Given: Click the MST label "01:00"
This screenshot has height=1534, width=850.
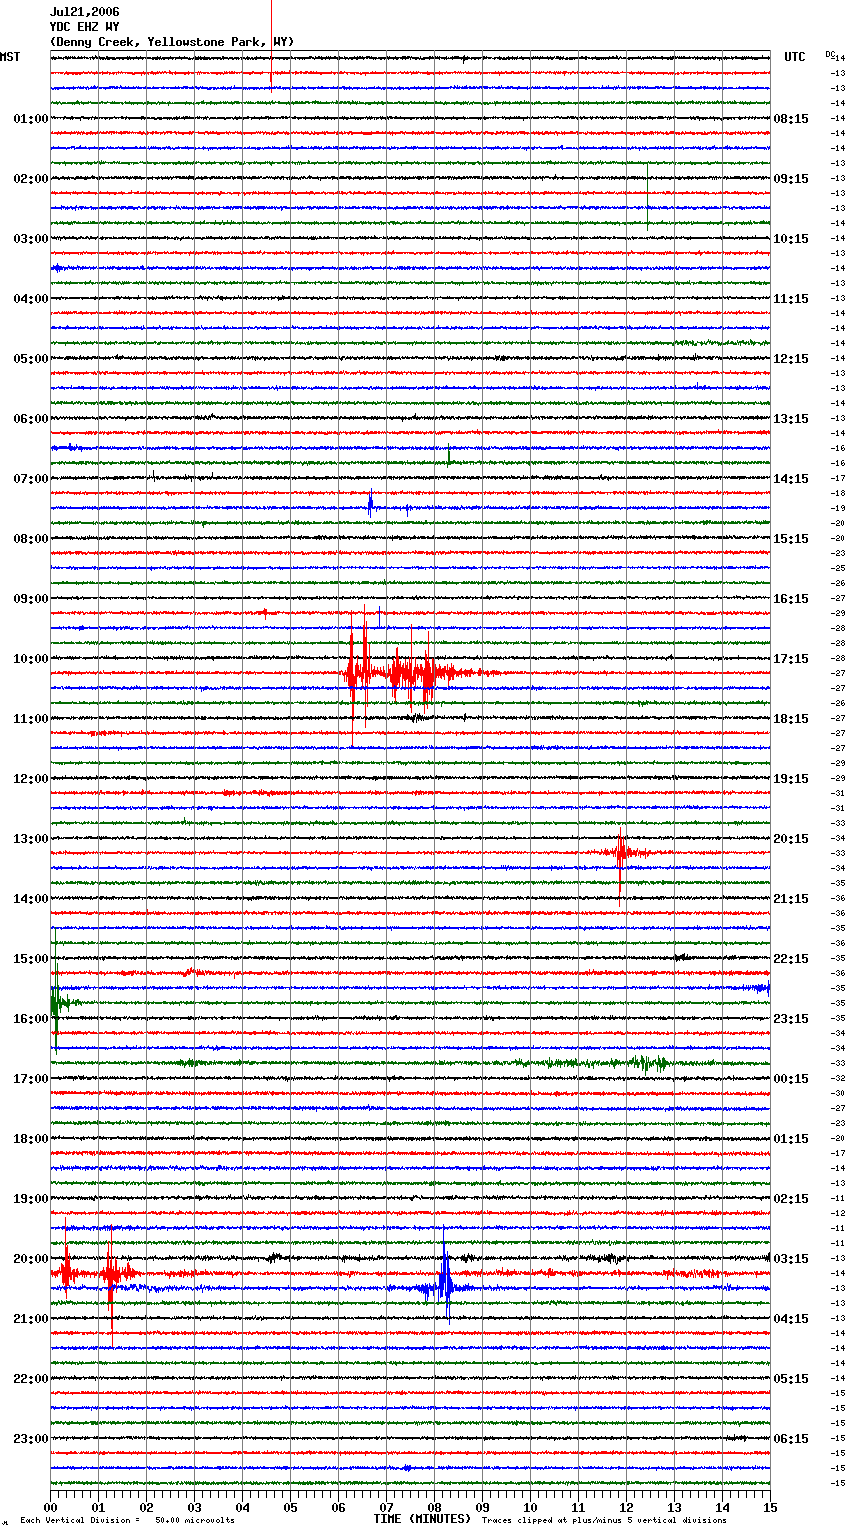Looking at the screenshot, I should pos(31,119).
